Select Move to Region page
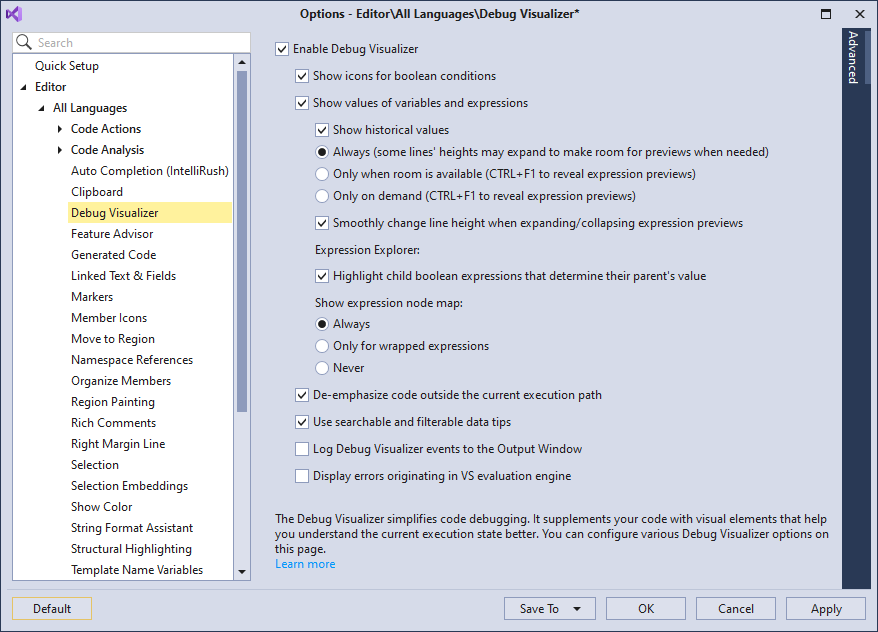The image size is (878, 632). (113, 339)
